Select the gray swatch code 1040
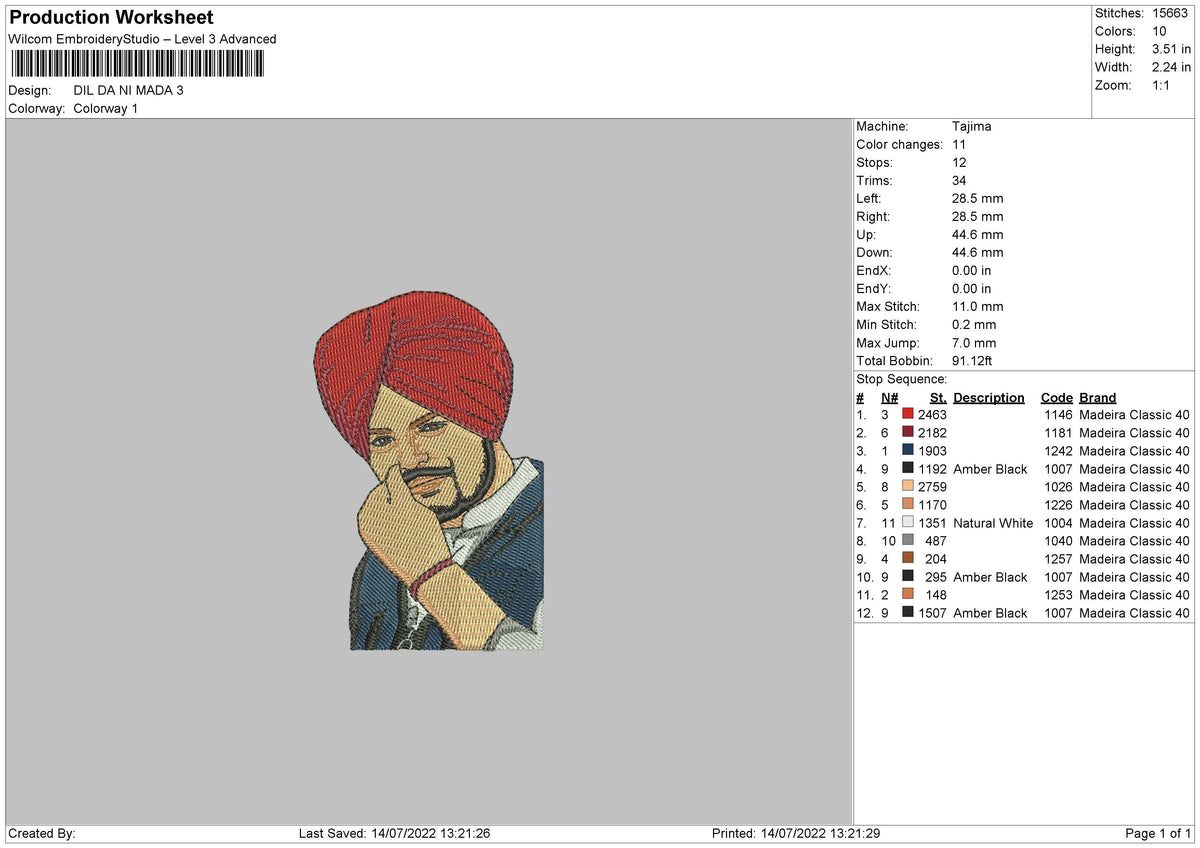The width and height of the screenshot is (1200, 848). tap(908, 541)
